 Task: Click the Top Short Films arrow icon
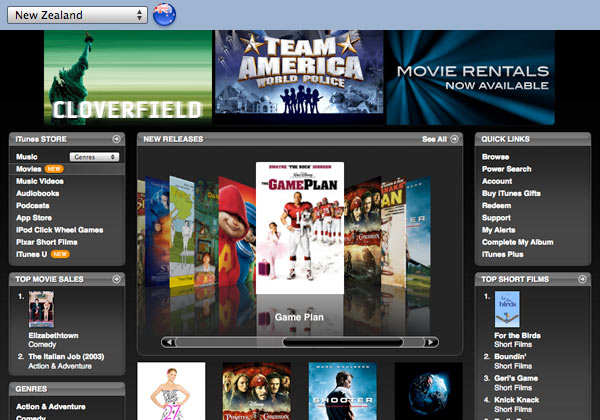(x=583, y=279)
